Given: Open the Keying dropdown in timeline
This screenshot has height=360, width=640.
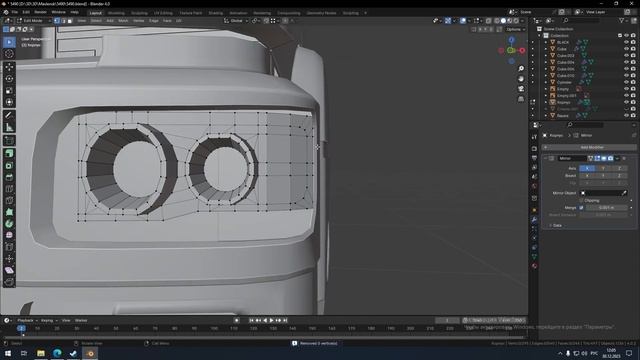Looking at the screenshot, I should 49,320.
